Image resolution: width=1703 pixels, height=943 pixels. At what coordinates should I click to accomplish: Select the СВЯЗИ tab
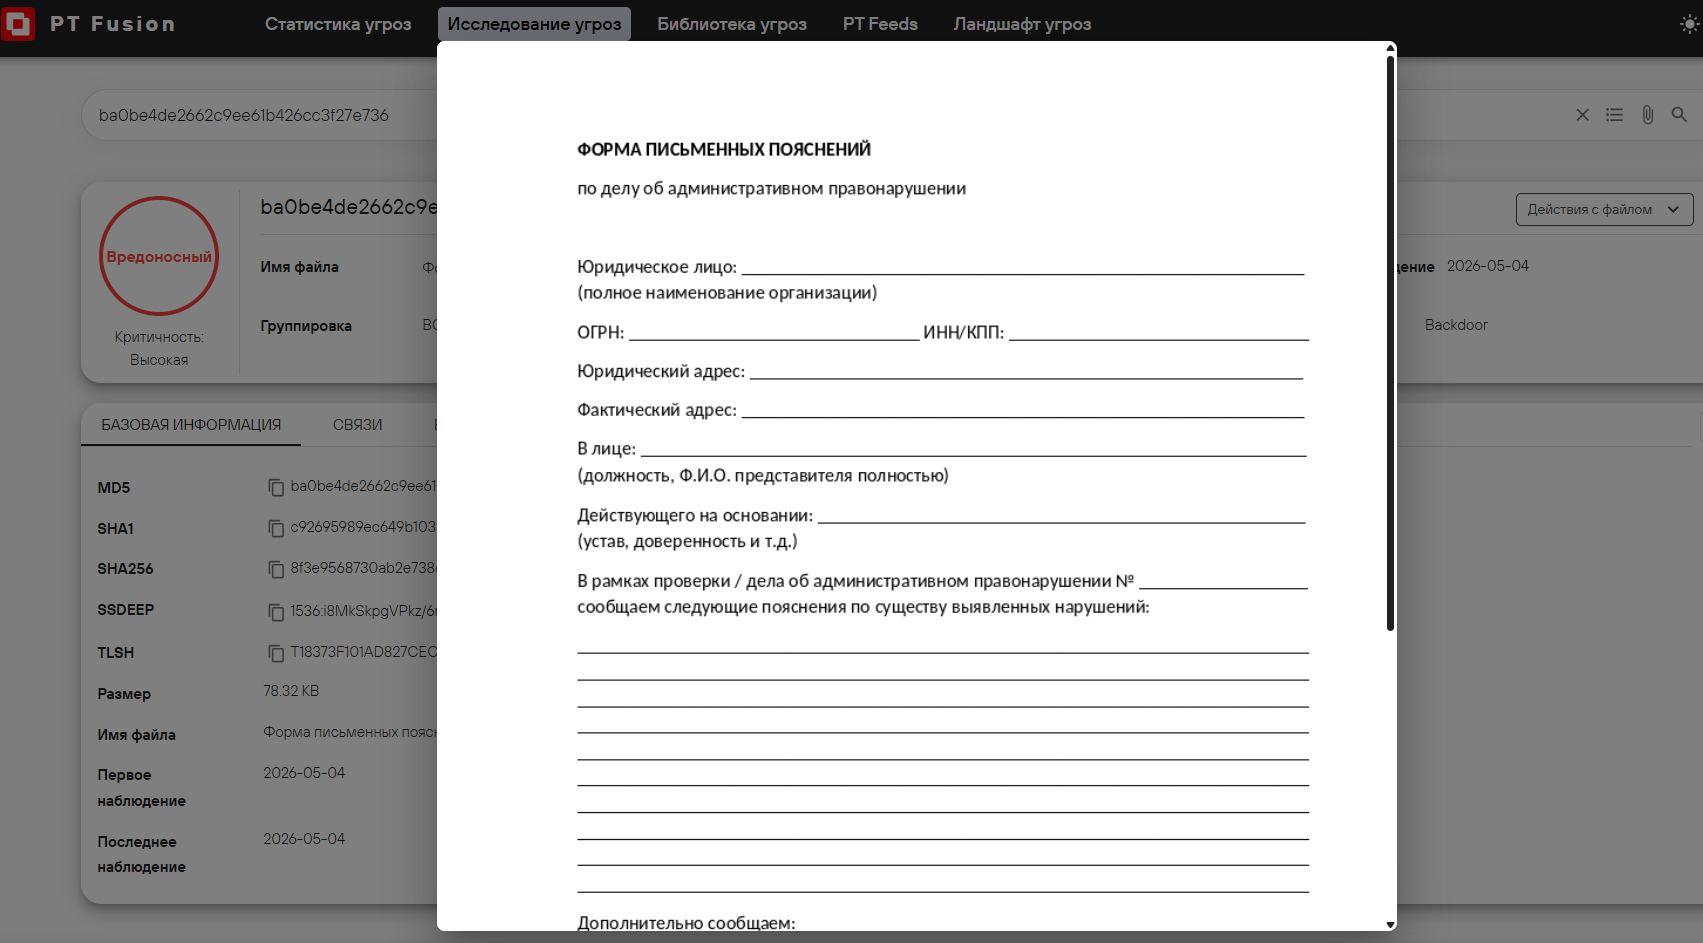click(x=357, y=425)
